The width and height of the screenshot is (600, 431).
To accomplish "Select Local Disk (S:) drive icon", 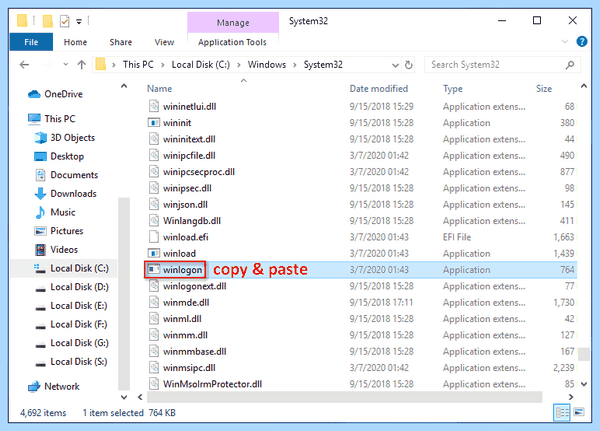I will pyautogui.click(x=40, y=364).
